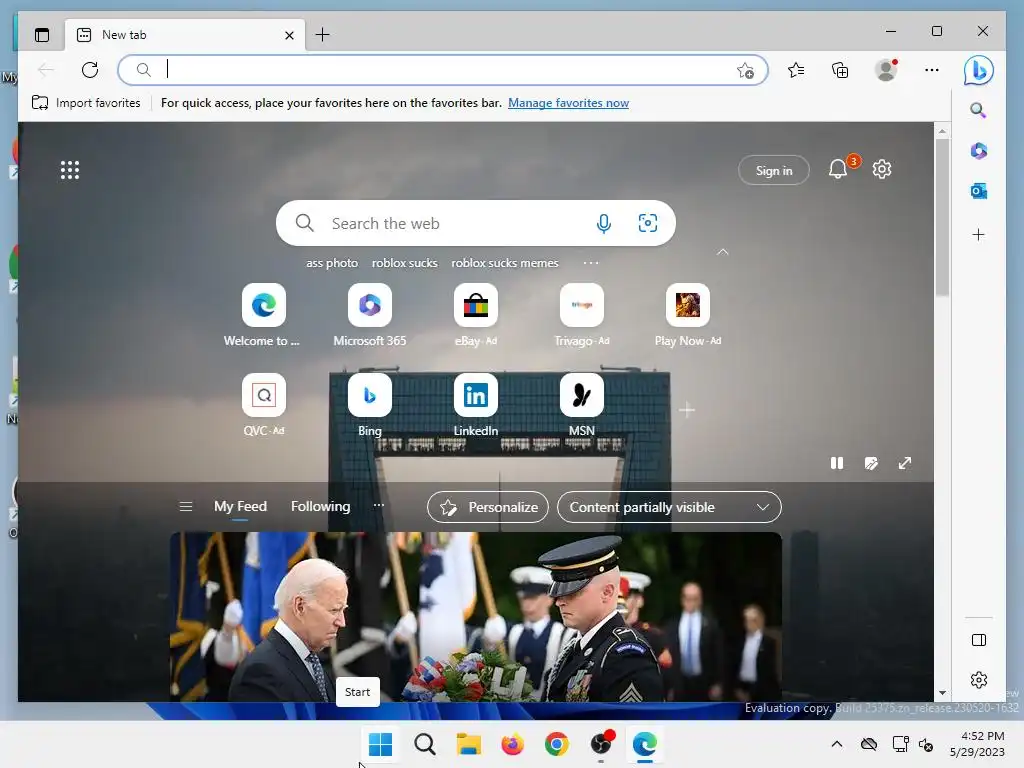This screenshot has width=1024, height=768.
Task: Switch to the Following tab
Action: pyautogui.click(x=321, y=507)
